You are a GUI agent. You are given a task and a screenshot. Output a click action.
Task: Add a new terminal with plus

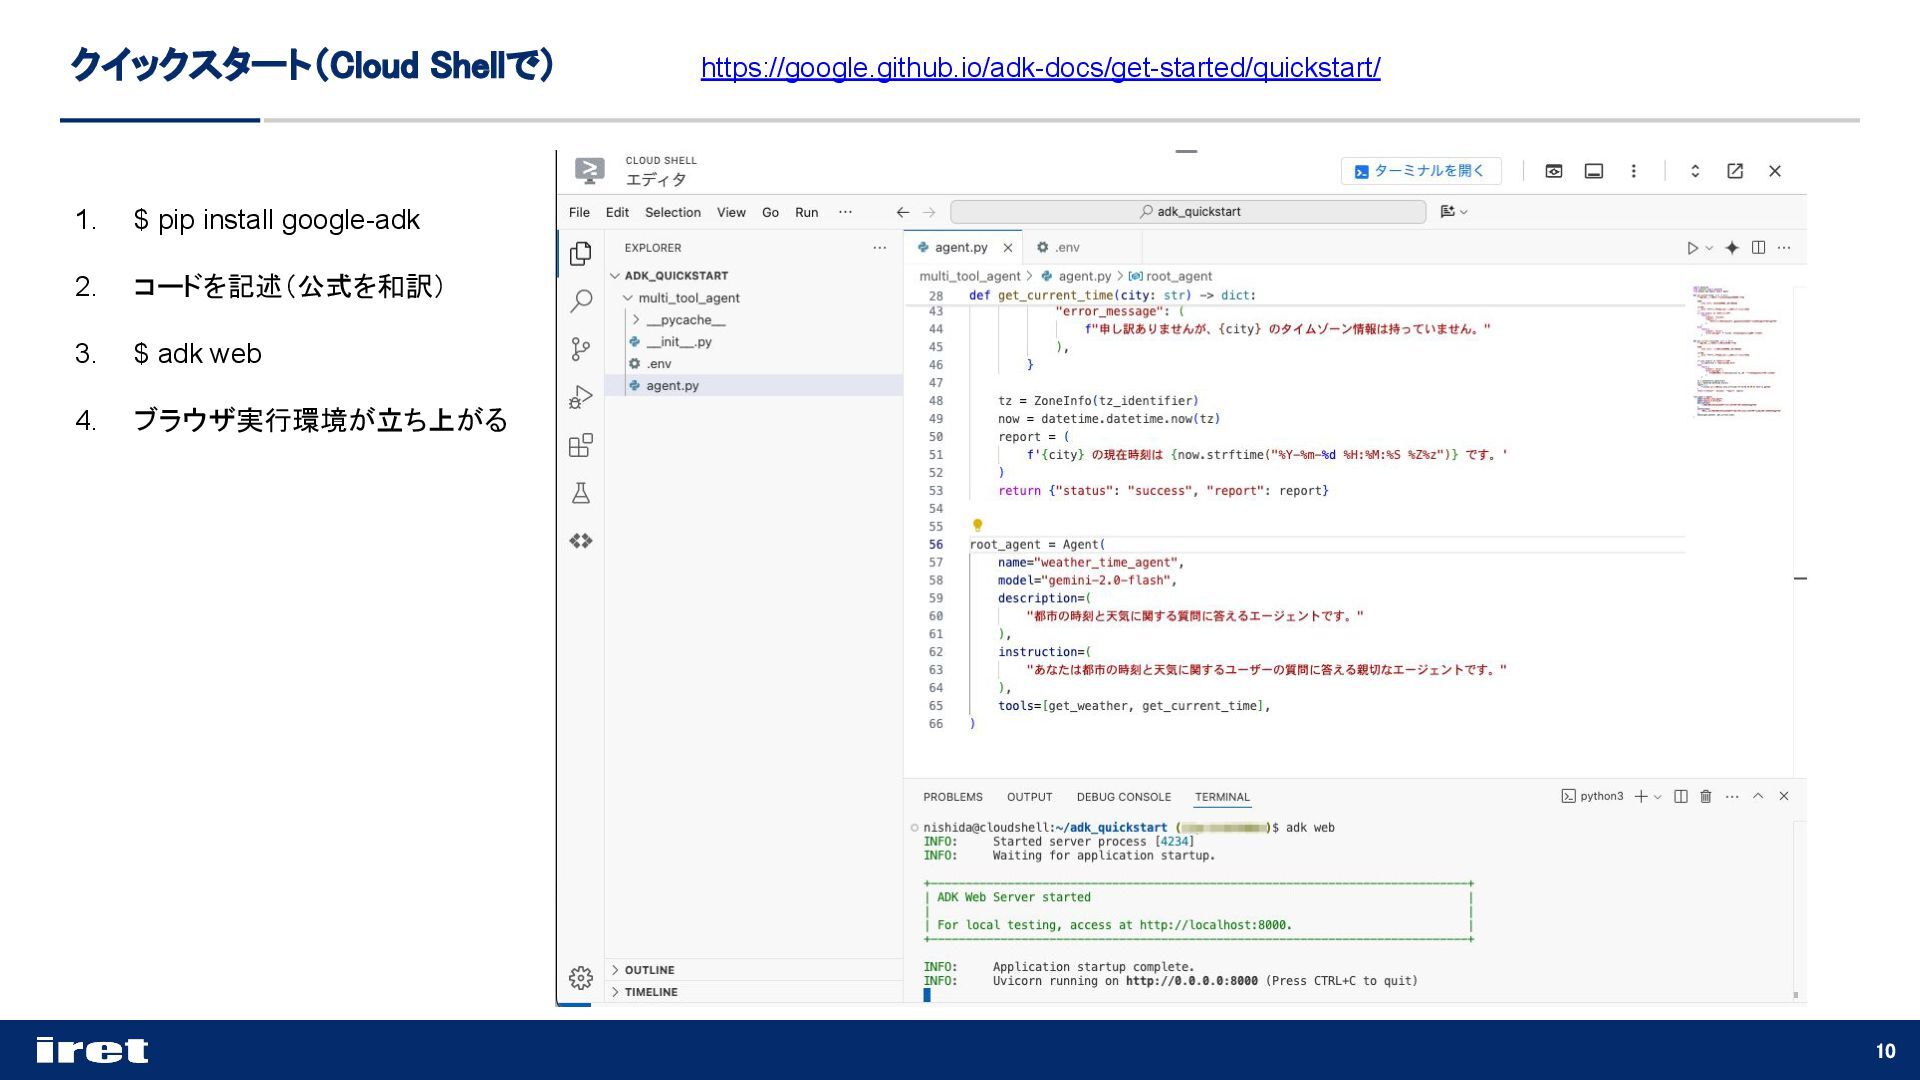coord(1641,797)
